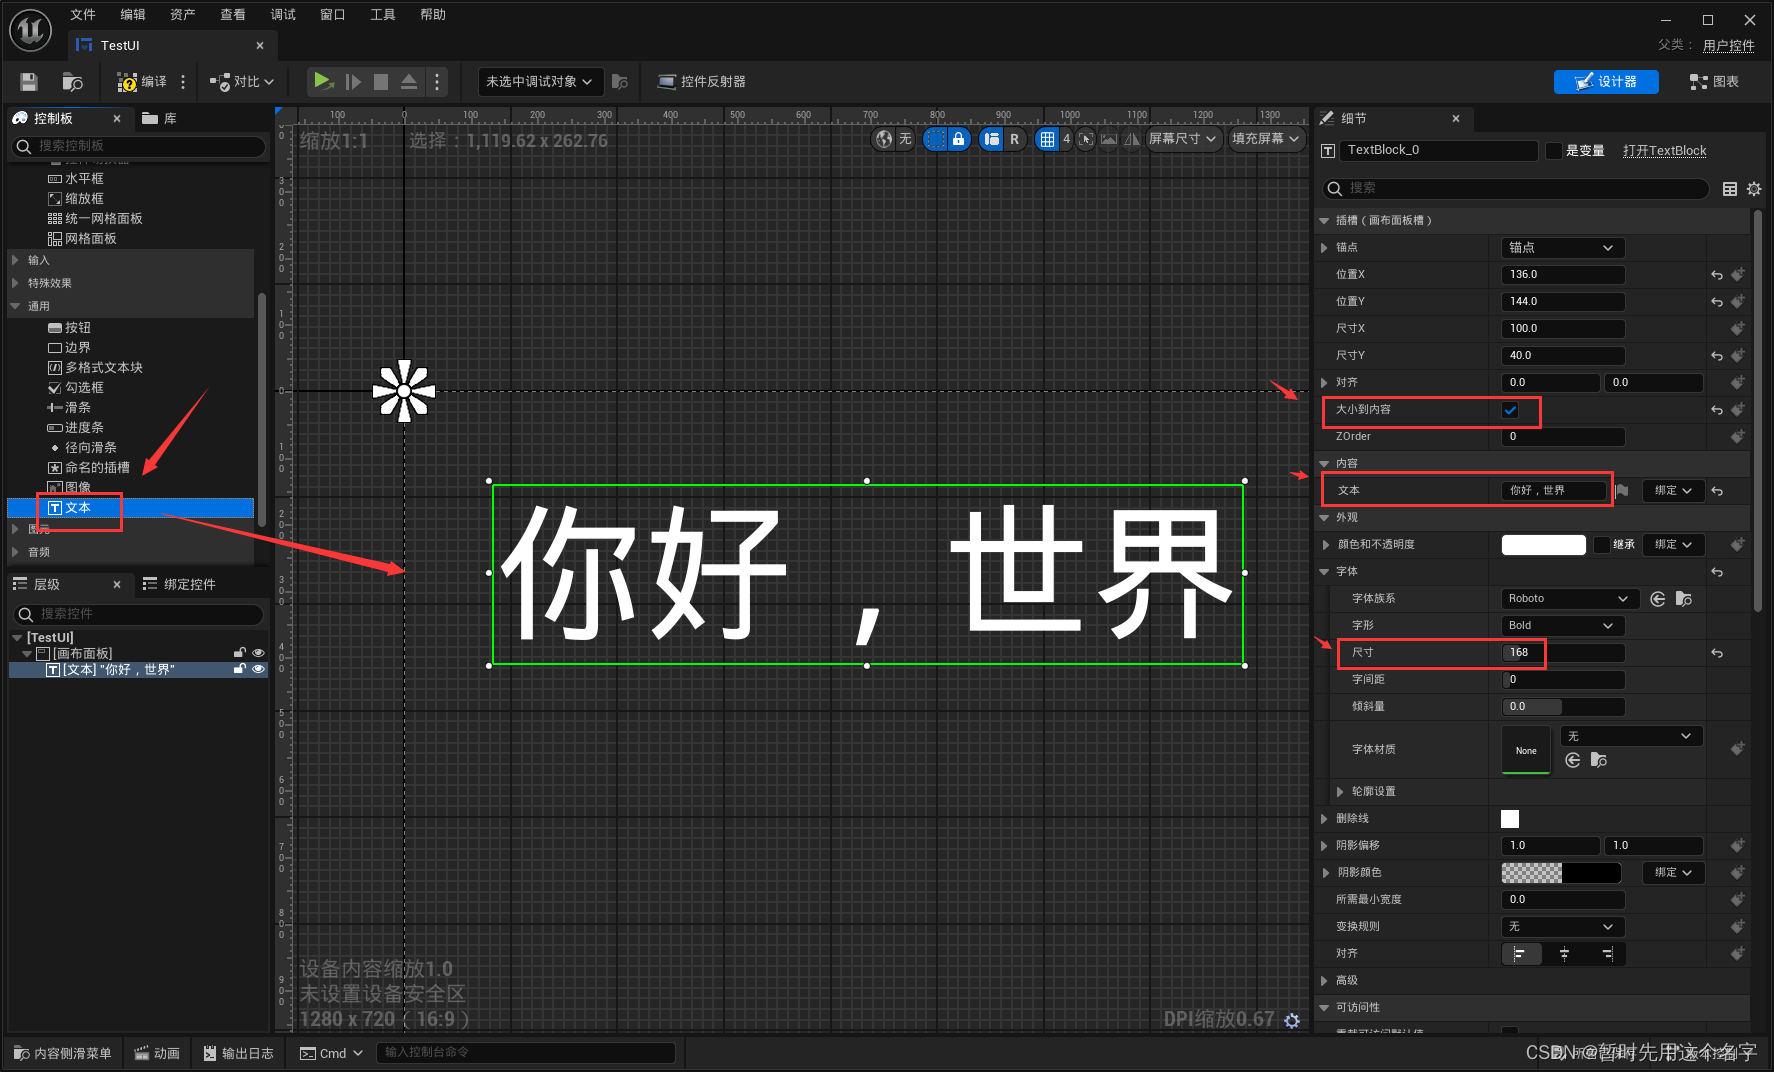The image size is (1774, 1072).
Task: Click the details panel settings gear icon
Action: tap(1754, 189)
